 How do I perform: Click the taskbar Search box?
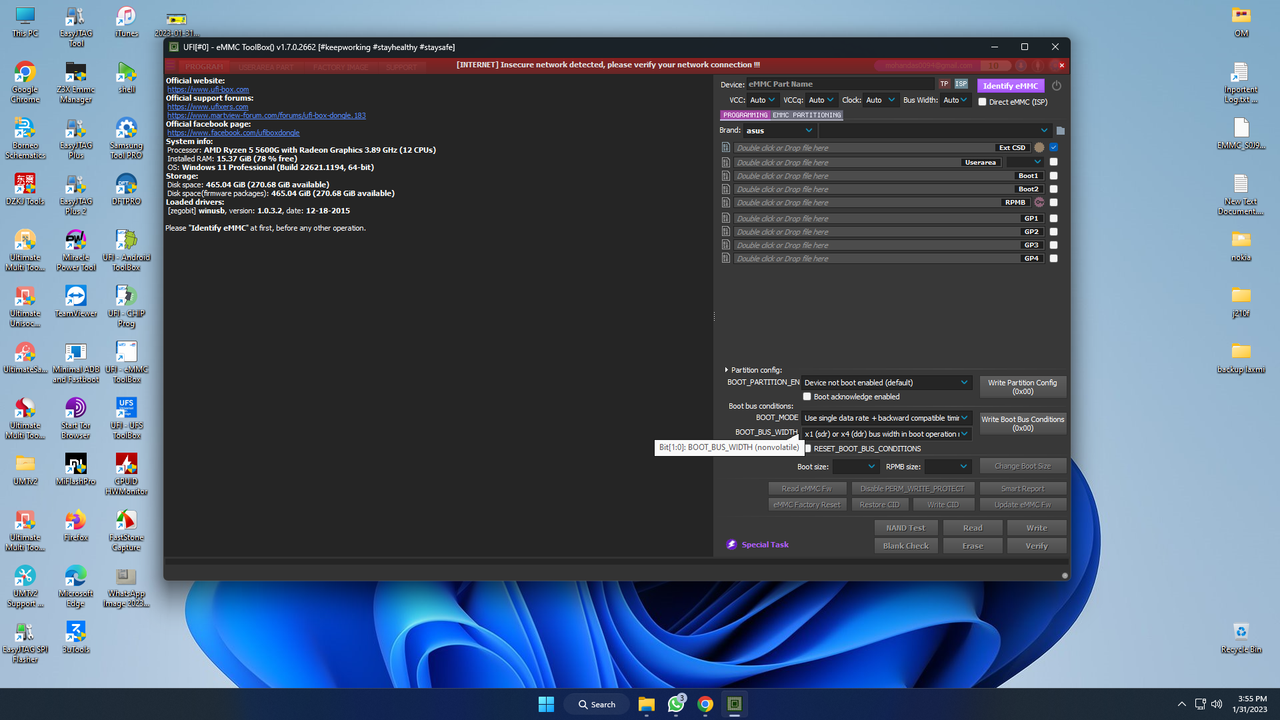(595, 704)
